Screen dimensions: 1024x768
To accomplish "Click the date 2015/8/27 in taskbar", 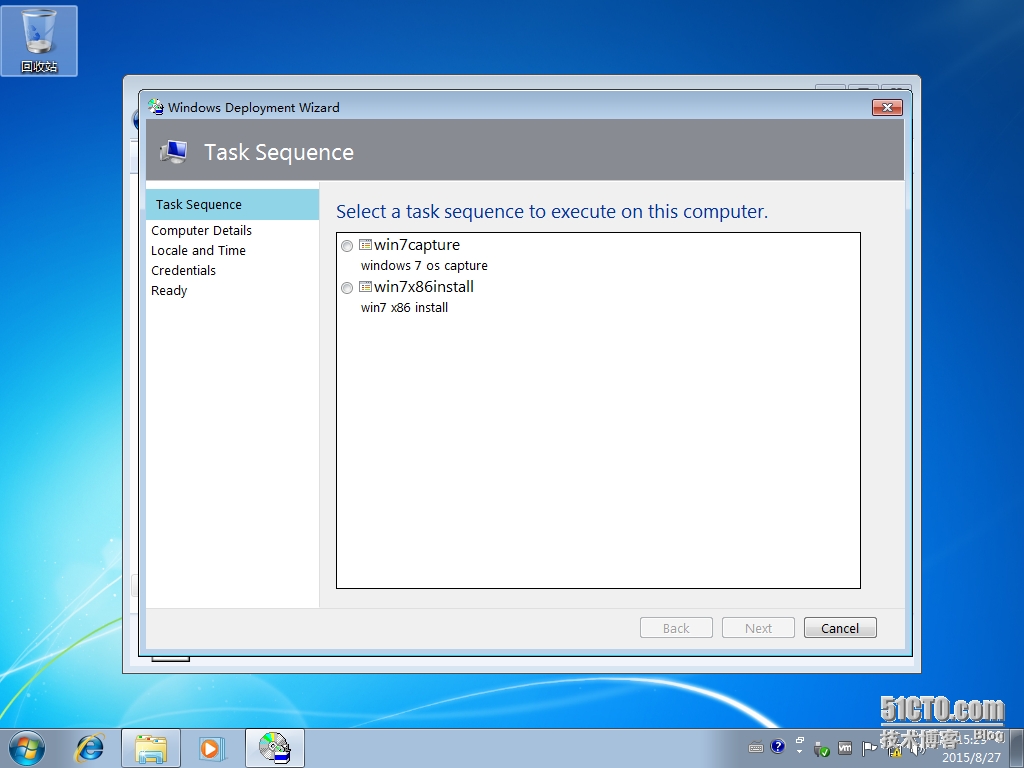I will pyautogui.click(x=971, y=758).
